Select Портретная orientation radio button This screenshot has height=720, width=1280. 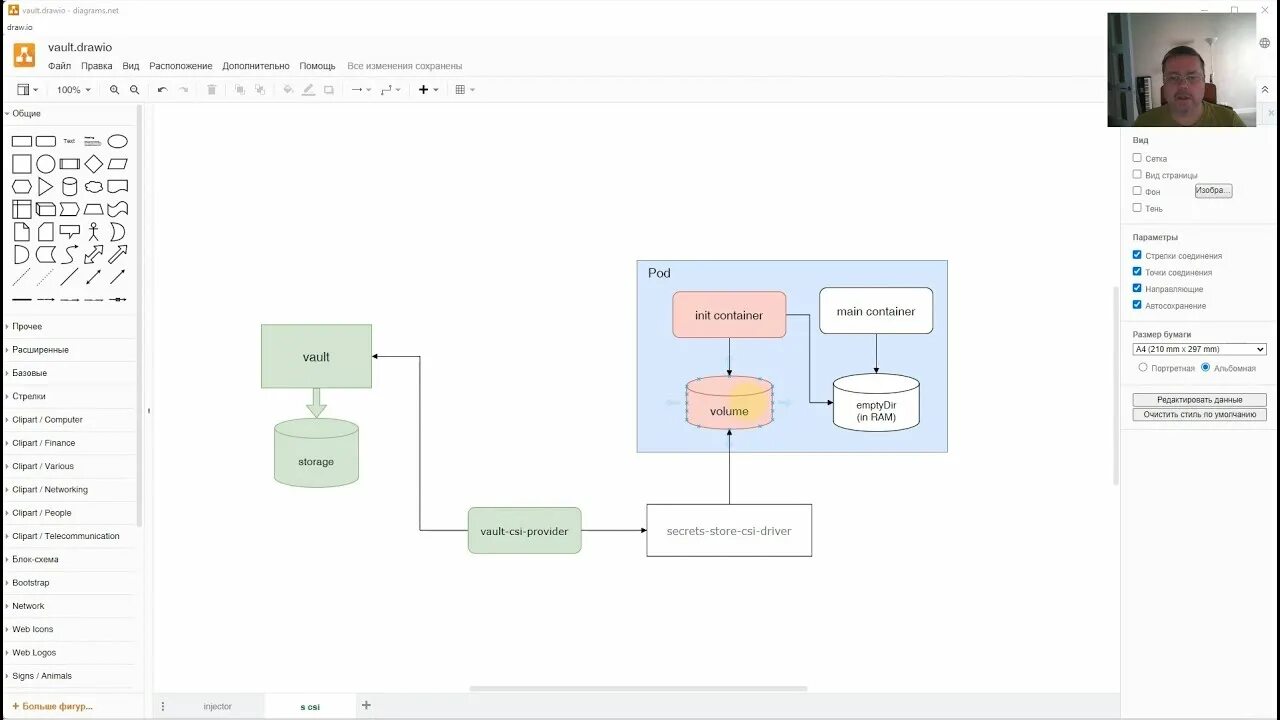1143,367
